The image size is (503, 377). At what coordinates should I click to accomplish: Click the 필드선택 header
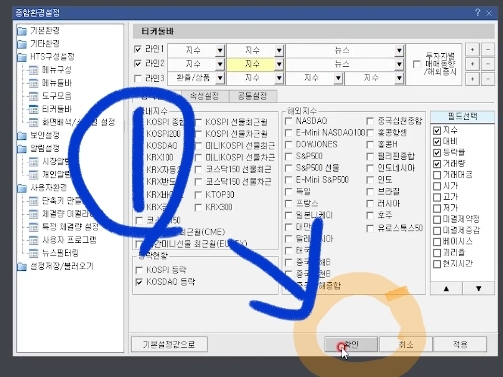coord(463,116)
